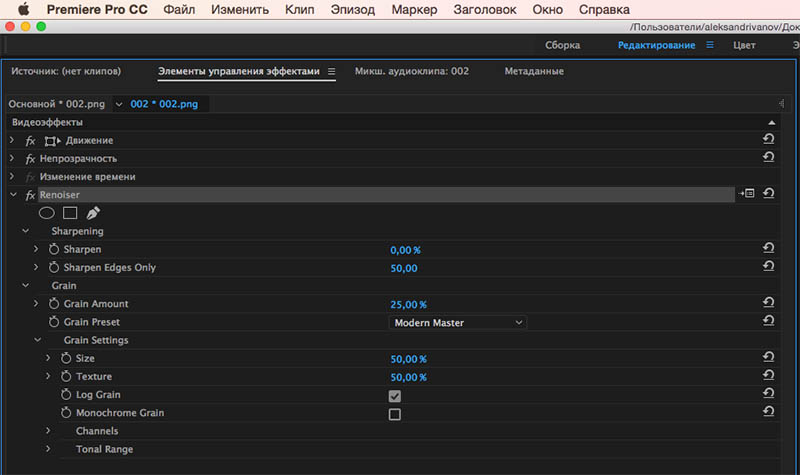Toggle animation stopwatch for Size
The image size is (800, 475).
[x=66, y=358]
